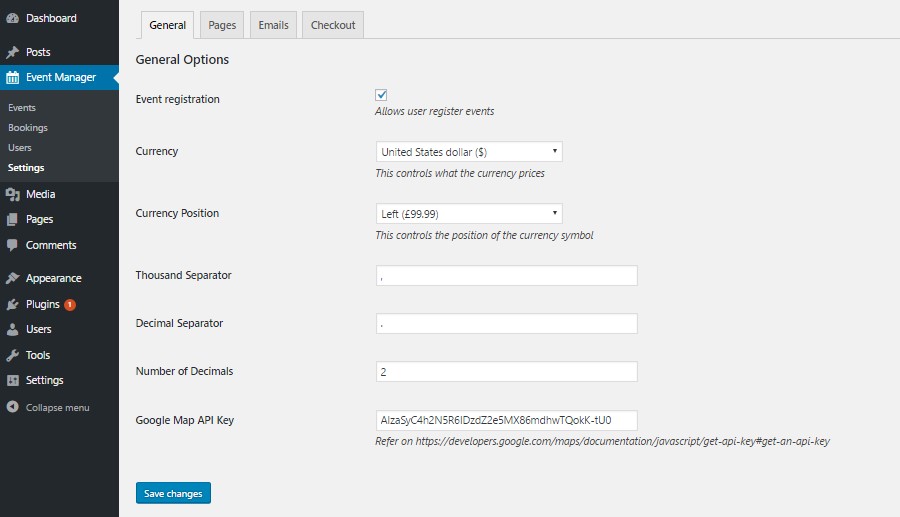The image size is (900, 517).
Task: Click the Appearance paintbrush icon
Action: pyautogui.click(x=12, y=278)
